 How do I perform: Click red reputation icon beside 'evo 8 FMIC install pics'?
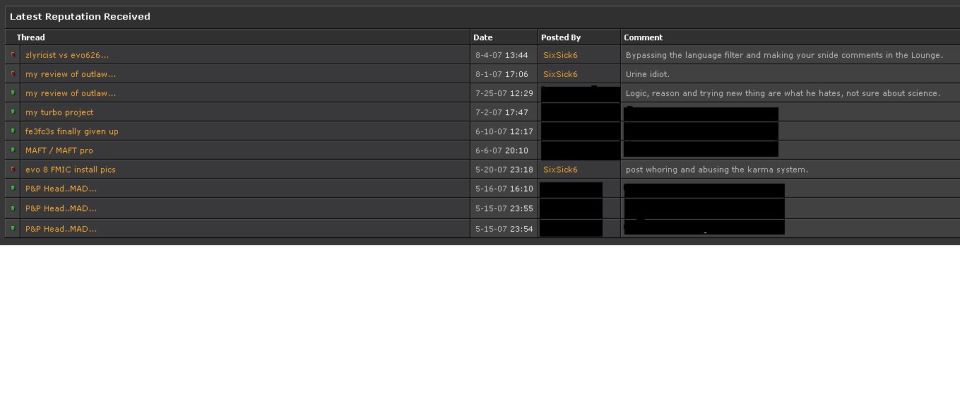13,169
